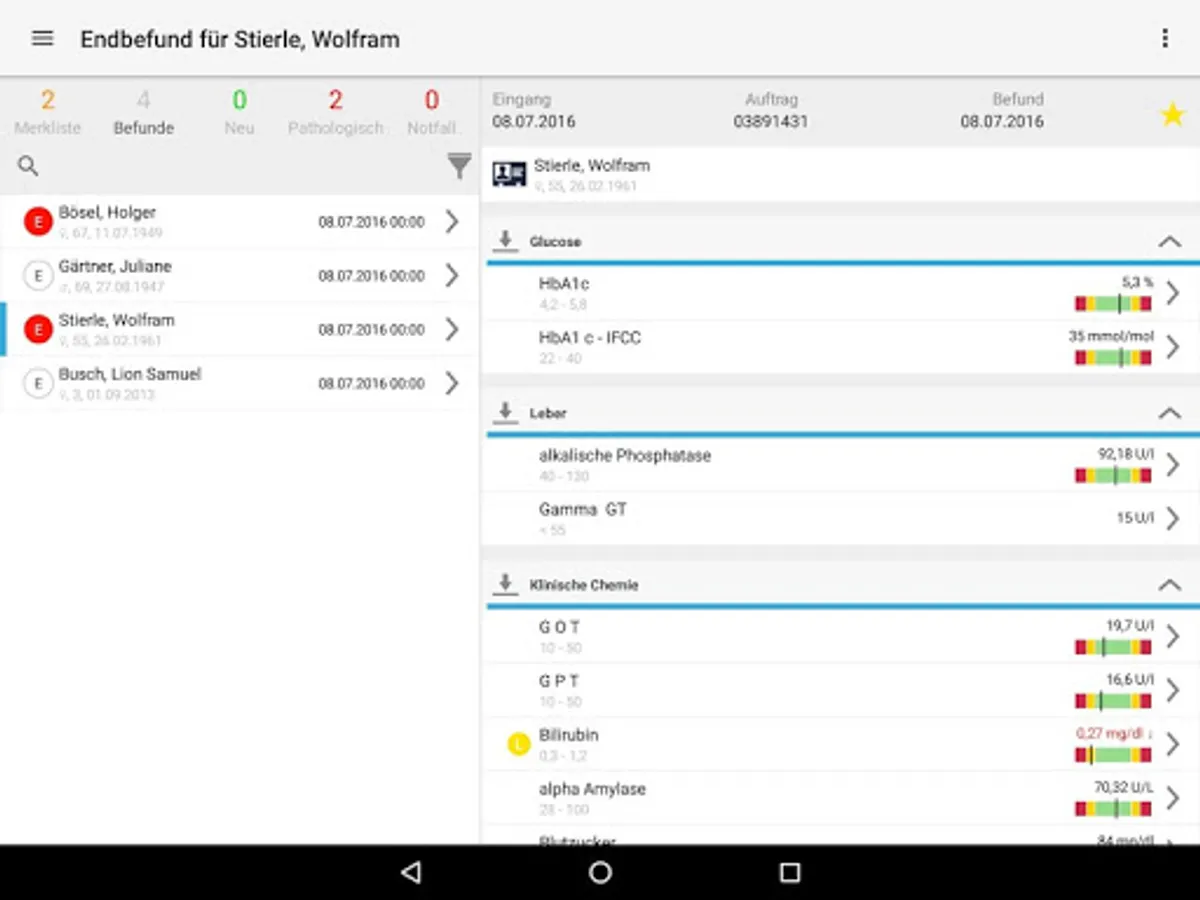Click the Bilirubin value 0,27 mg/dl
The width and height of the screenshot is (1200, 900).
tap(1114, 733)
